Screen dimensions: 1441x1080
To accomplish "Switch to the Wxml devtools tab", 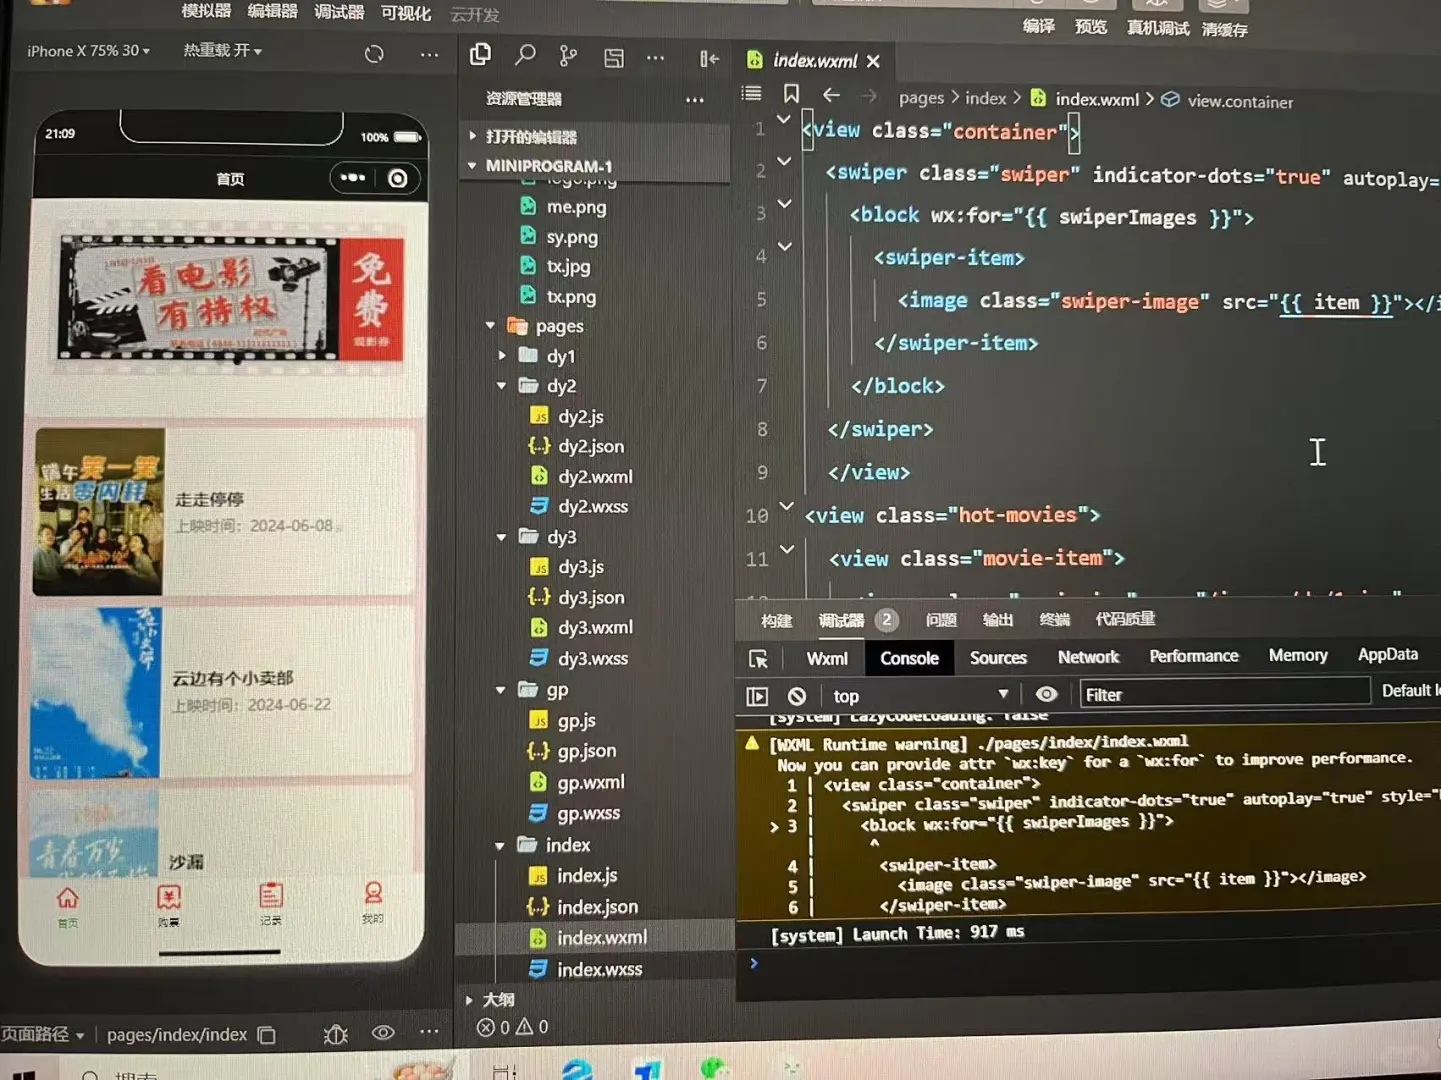I will [x=827, y=659].
